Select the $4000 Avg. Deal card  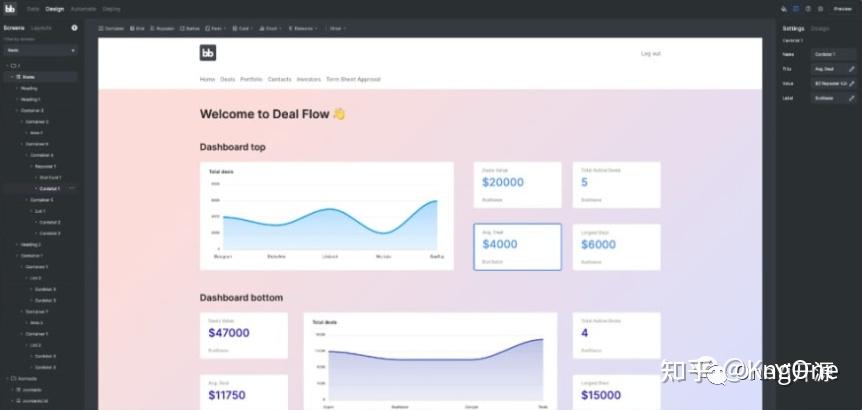click(x=517, y=247)
